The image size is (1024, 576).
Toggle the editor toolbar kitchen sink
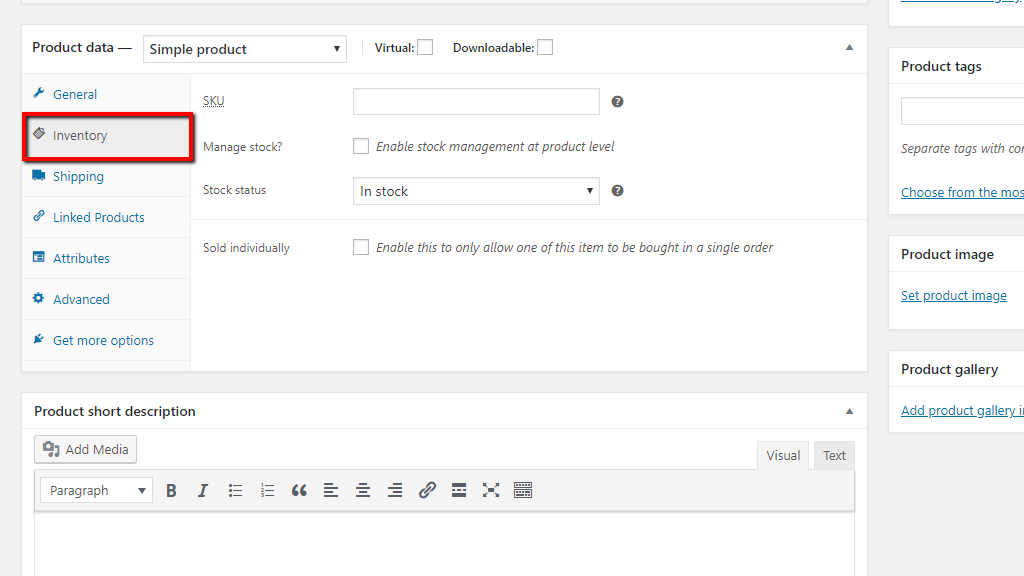click(x=523, y=490)
